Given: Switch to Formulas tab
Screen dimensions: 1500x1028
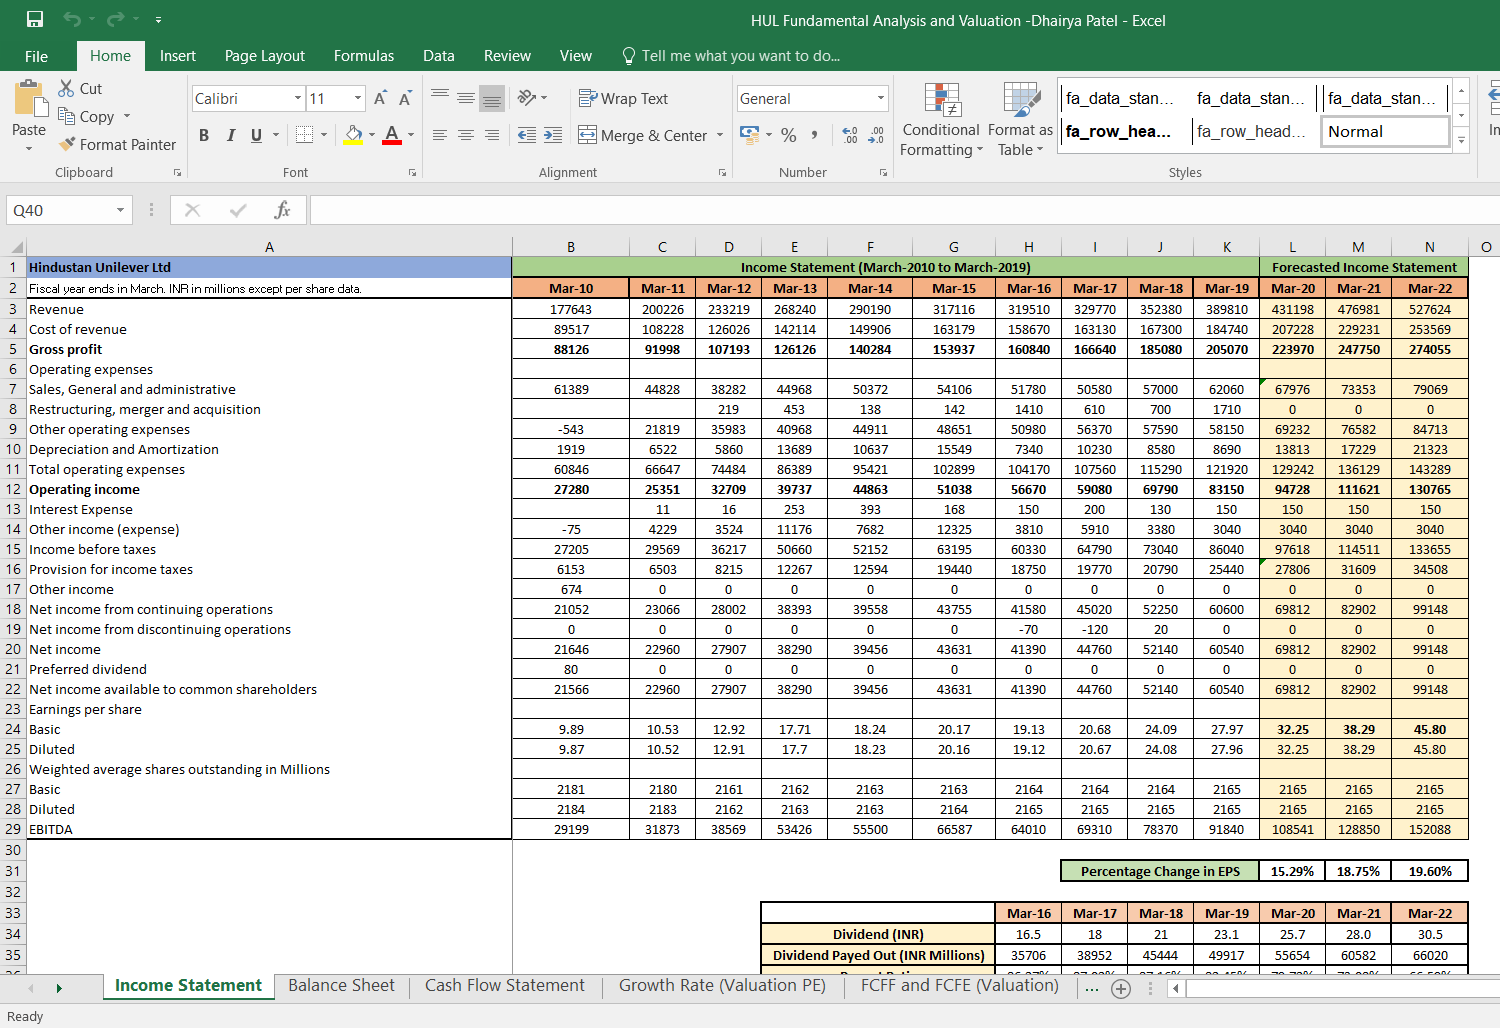Looking at the screenshot, I should tap(364, 56).
